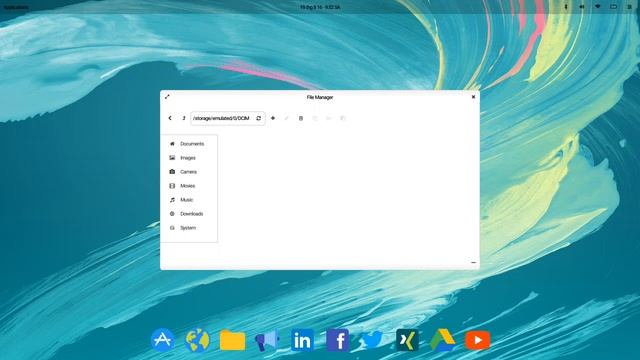Refresh the current folder path
640x360 pixels.
(x=258, y=118)
